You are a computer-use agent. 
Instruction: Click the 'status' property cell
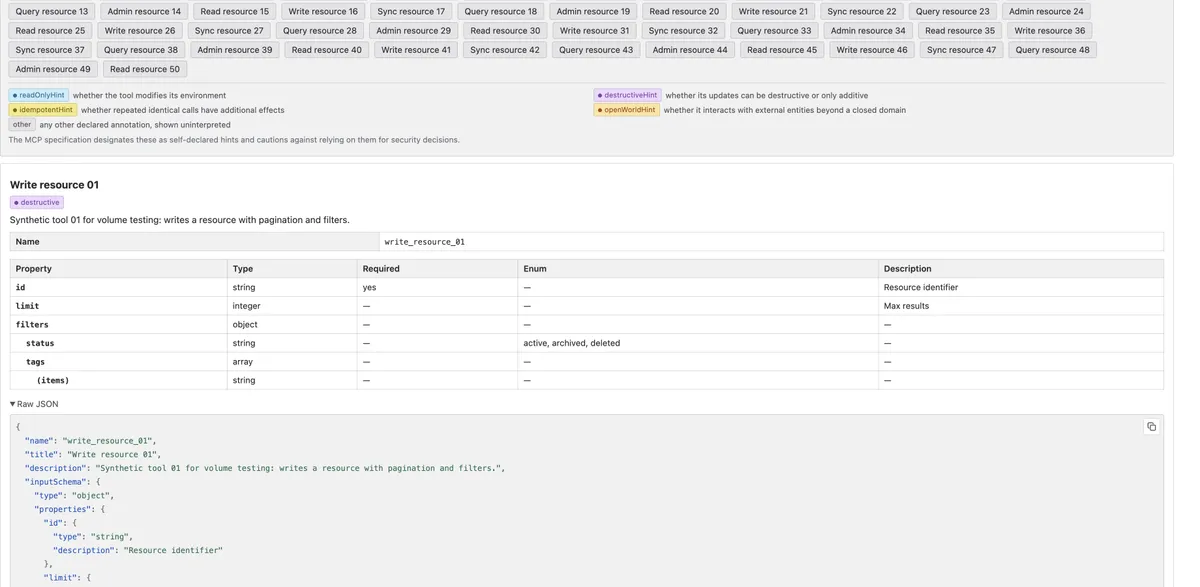pos(119,343)
